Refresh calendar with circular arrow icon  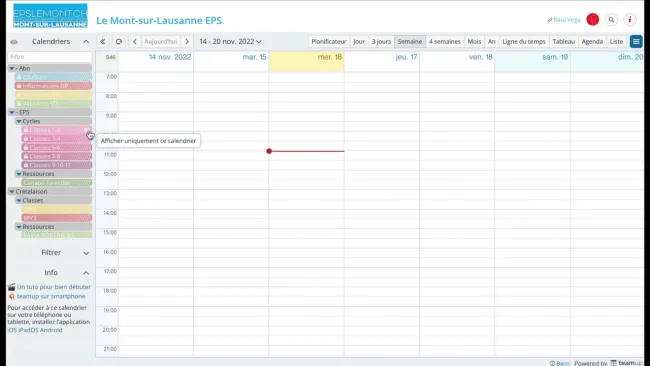click(x=119, y=41)
